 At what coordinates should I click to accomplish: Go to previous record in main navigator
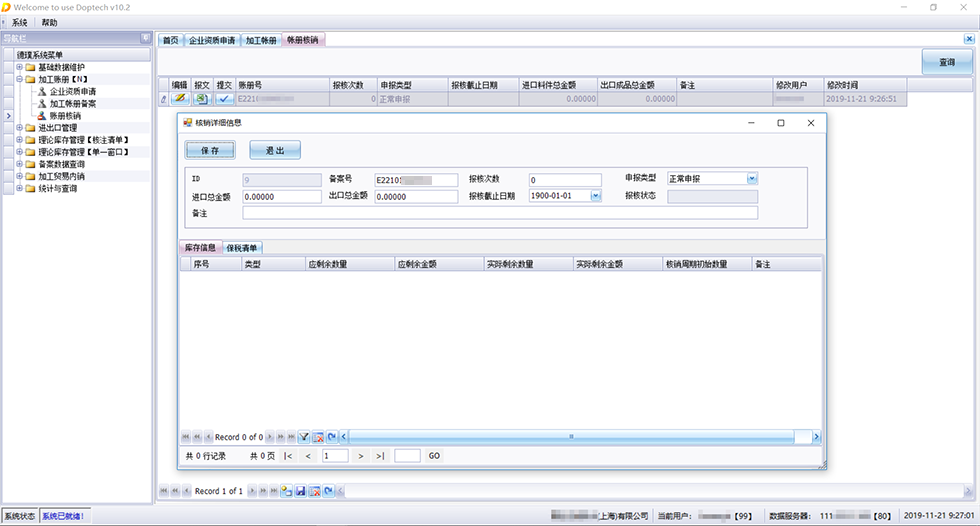click(x=186, y=491)
